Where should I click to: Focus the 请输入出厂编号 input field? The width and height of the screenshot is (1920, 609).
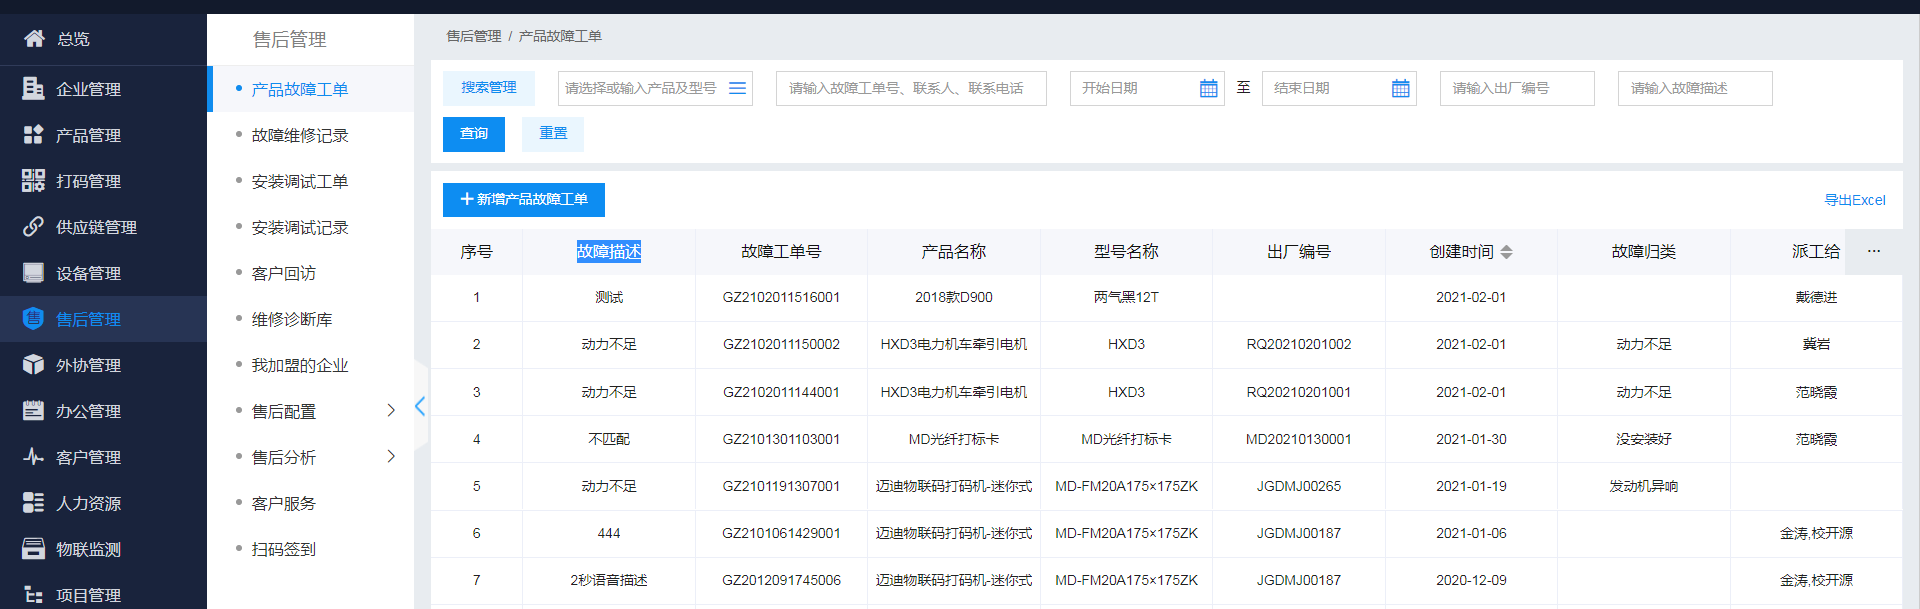tap(1516, 89)
